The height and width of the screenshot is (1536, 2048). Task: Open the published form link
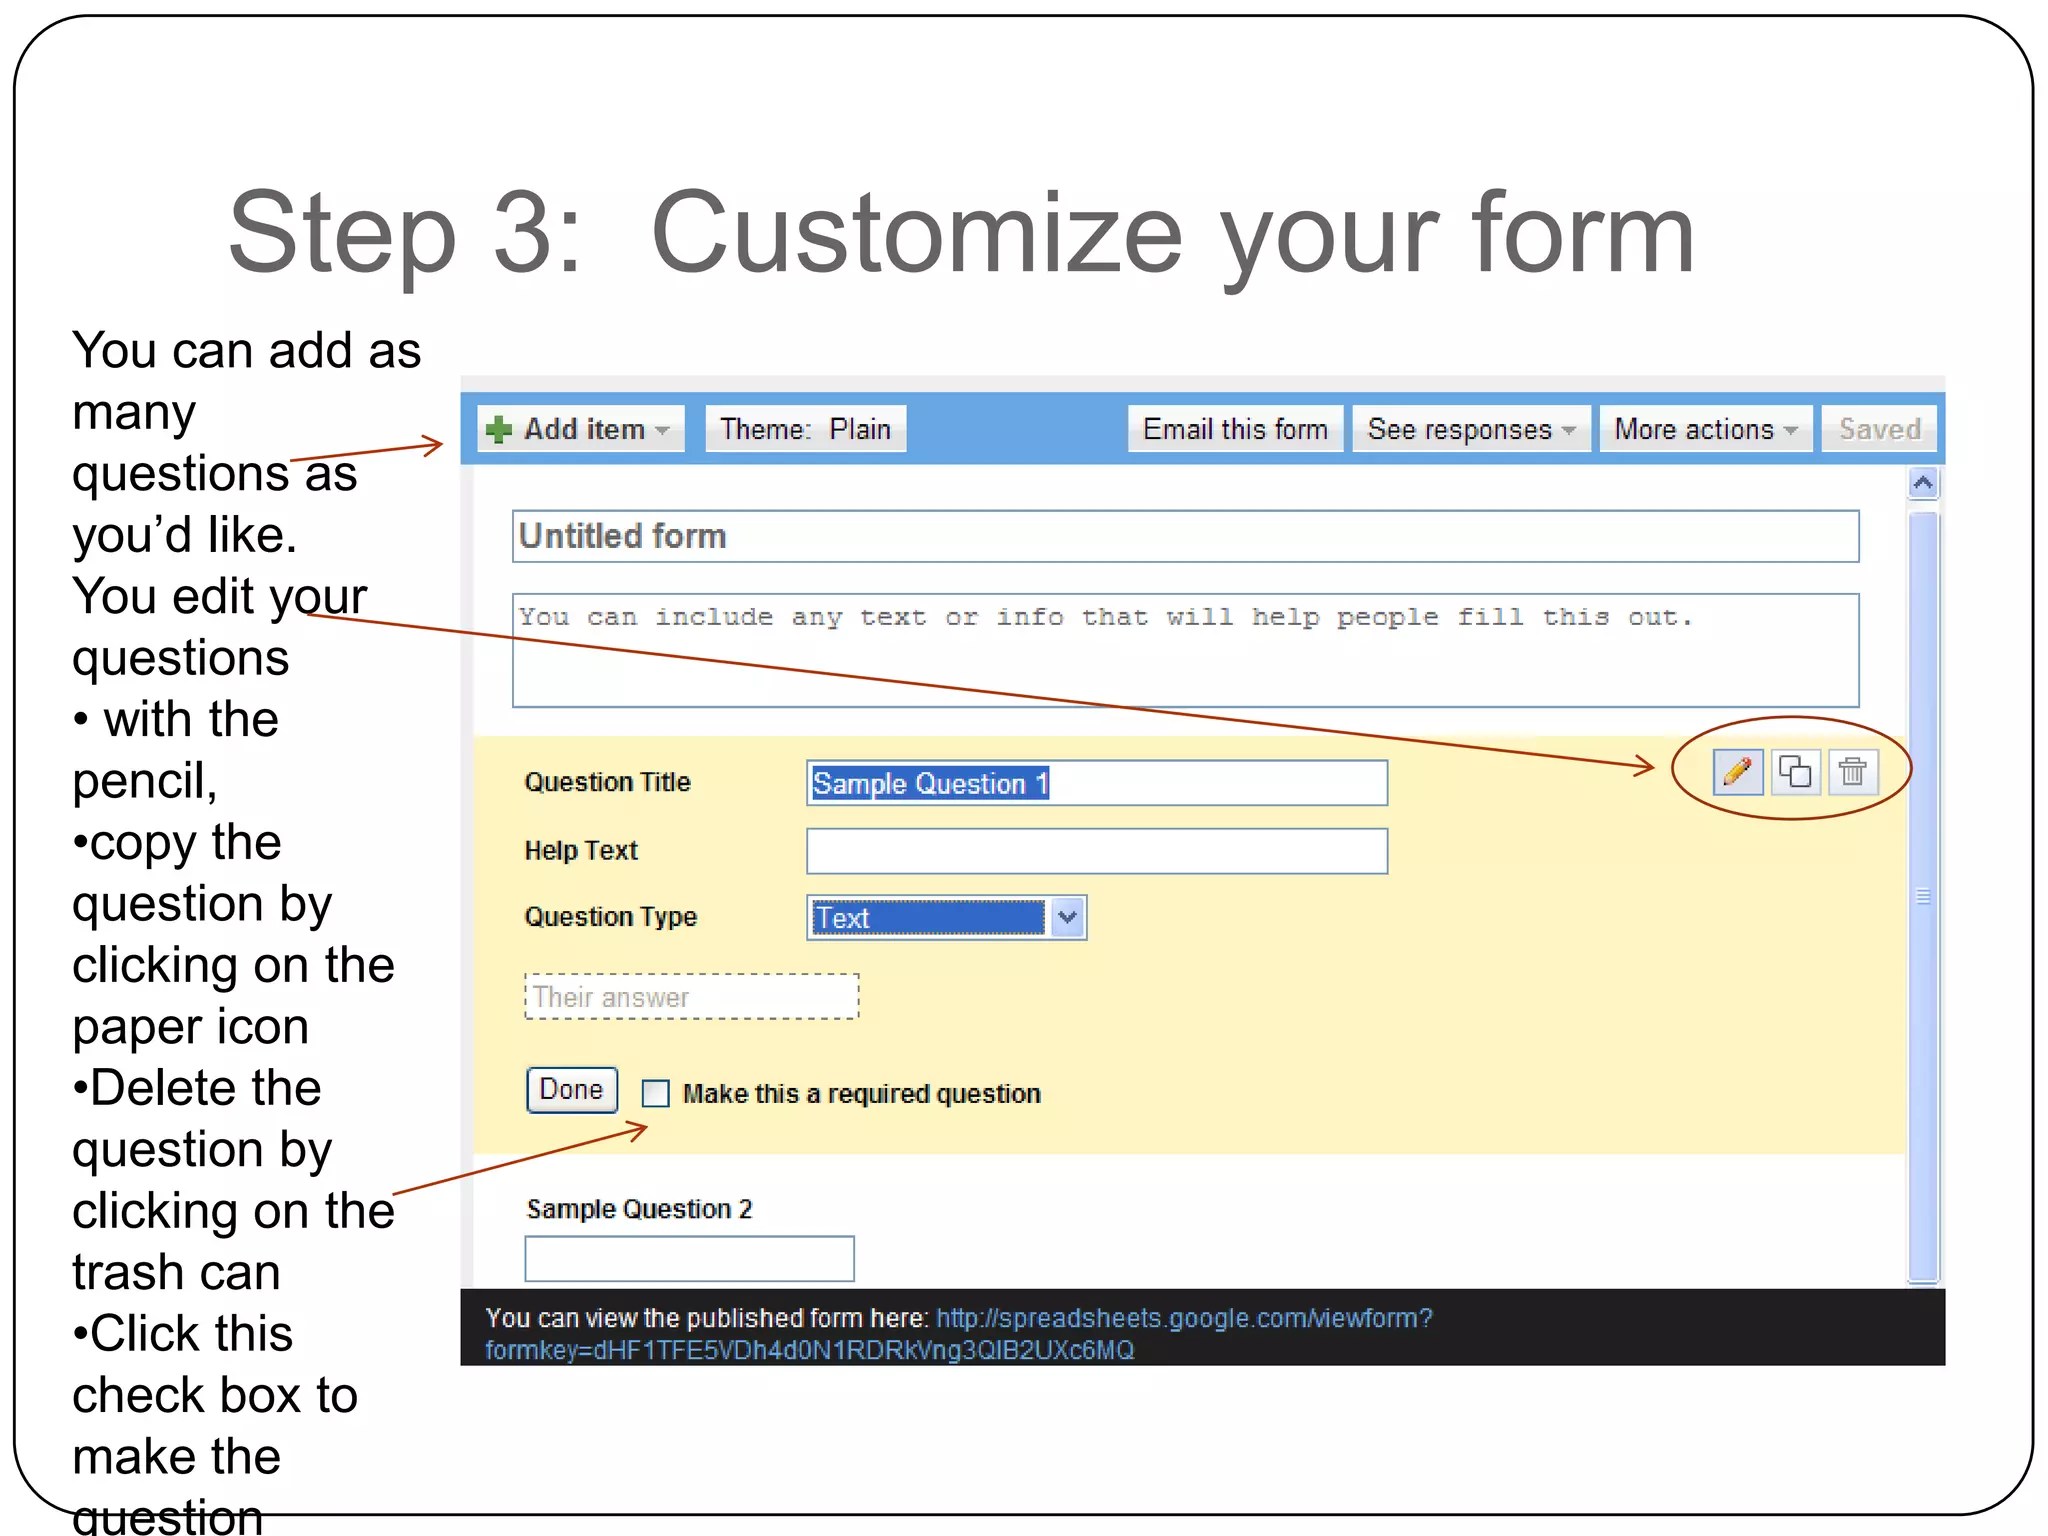1183,1318
